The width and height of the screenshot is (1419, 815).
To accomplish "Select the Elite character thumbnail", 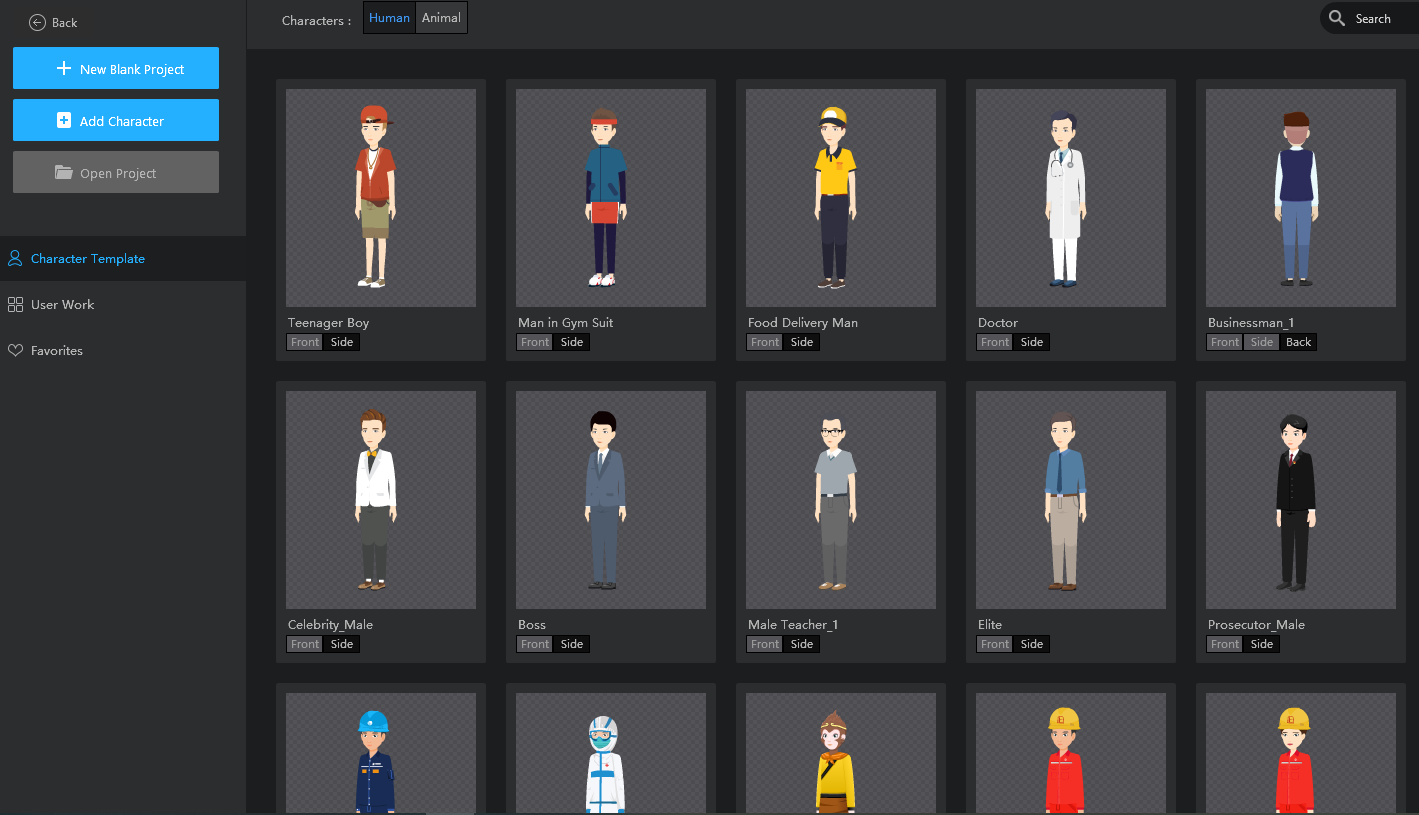I will pos(1071,500).
